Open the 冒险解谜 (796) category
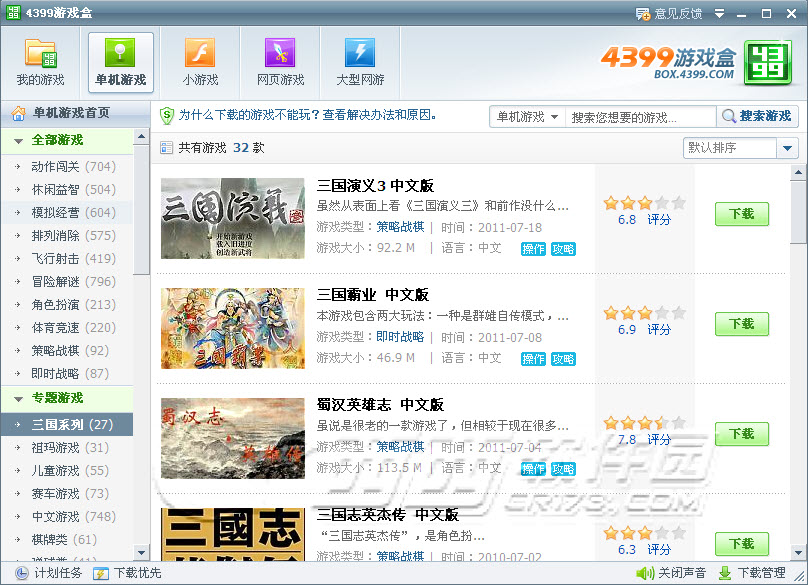The height and width of the screenshot is (585, 808). click(x=67, y=281)
